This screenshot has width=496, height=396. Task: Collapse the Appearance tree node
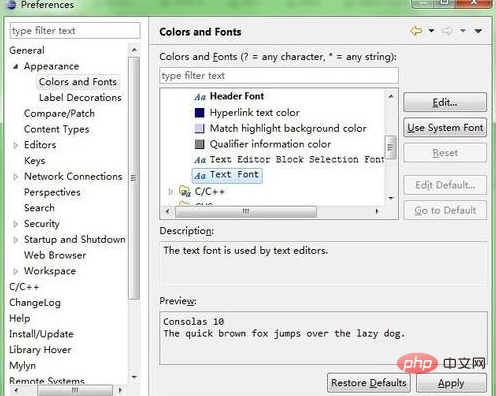click(15, 67)
